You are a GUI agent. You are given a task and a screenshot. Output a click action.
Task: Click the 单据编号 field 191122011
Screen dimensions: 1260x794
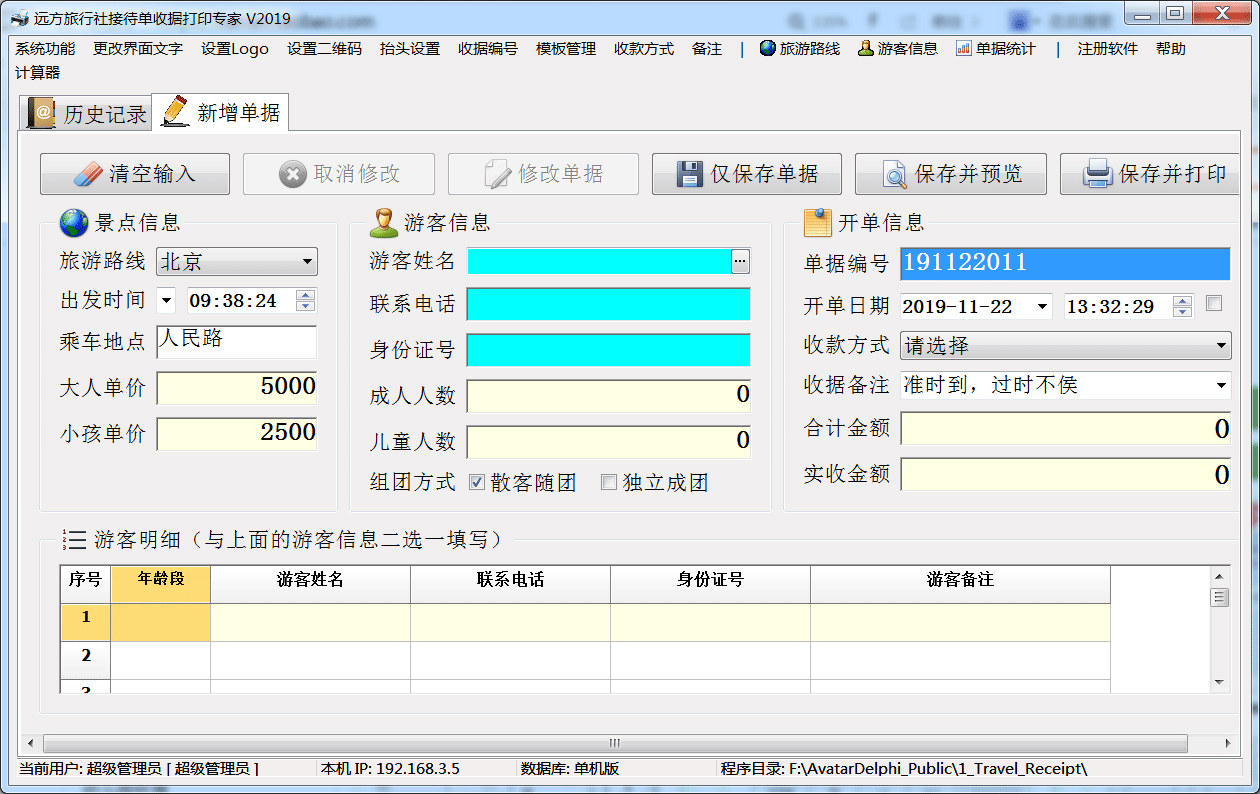tap(1066, 263)
